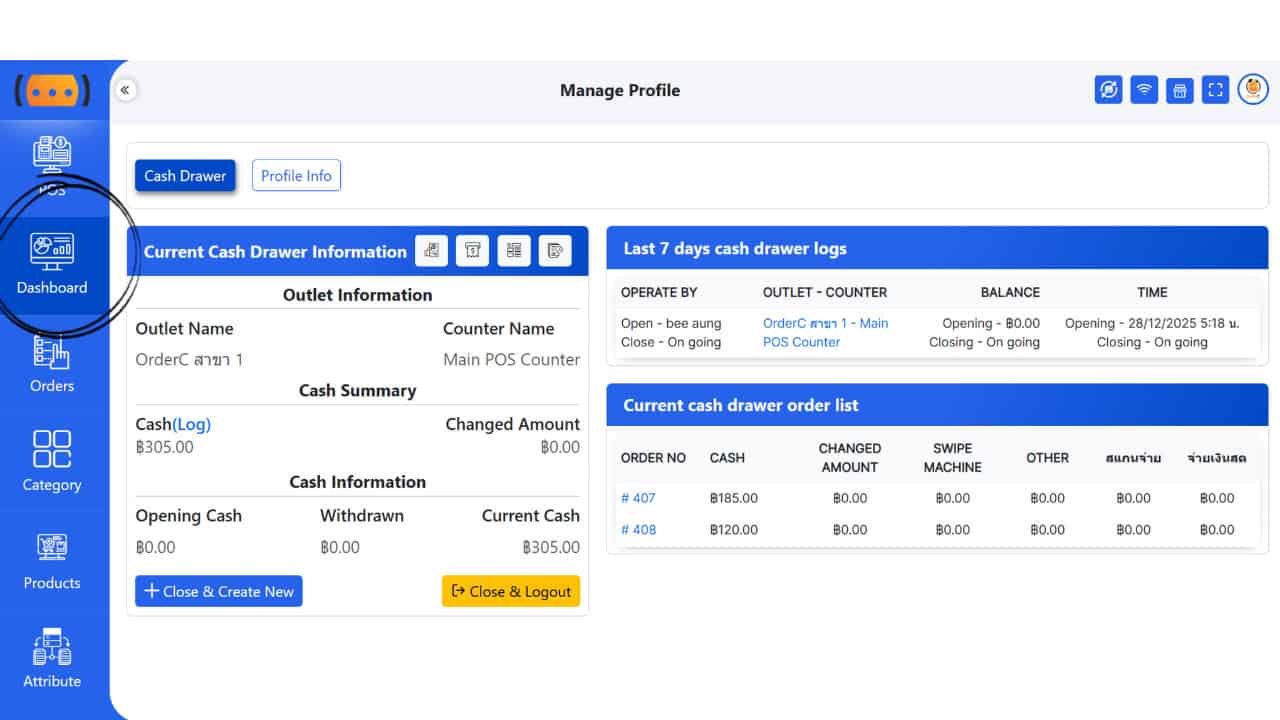Collapse the sidebar with double-chevron button

pos(125,90)
